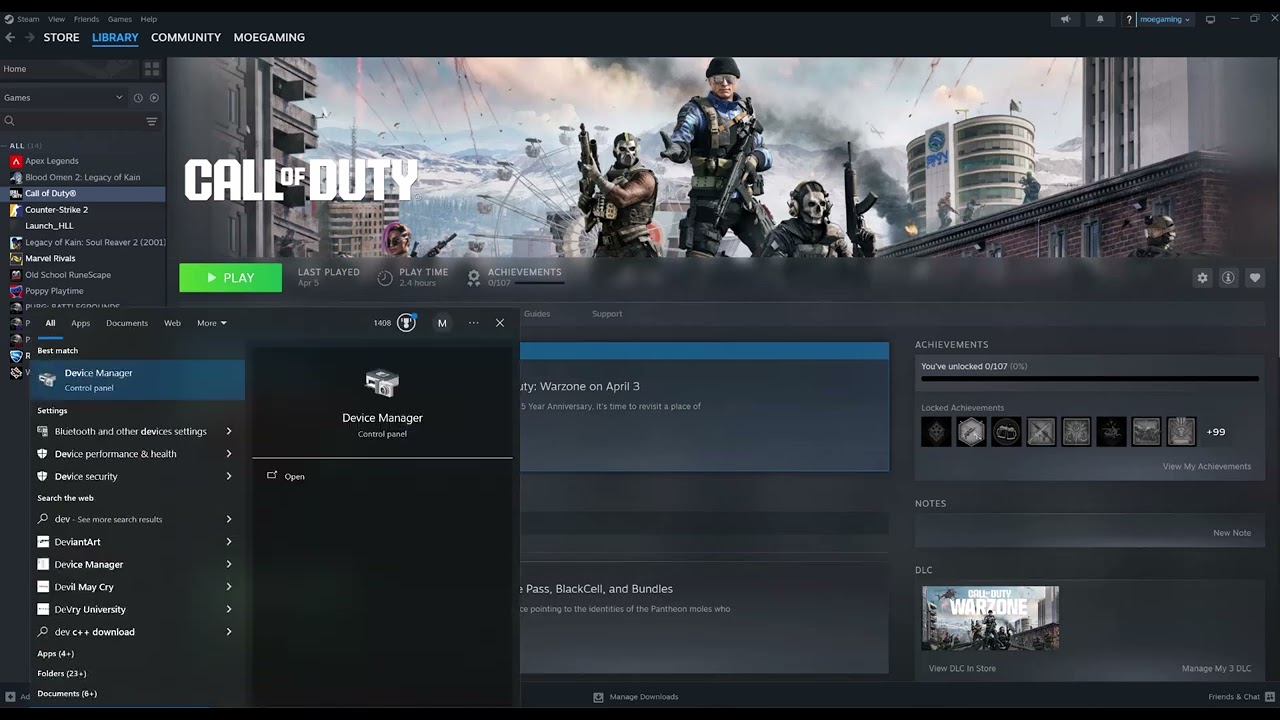Open the game information icon
The image size is (1280, 720).
click(x=1228, y=278)
